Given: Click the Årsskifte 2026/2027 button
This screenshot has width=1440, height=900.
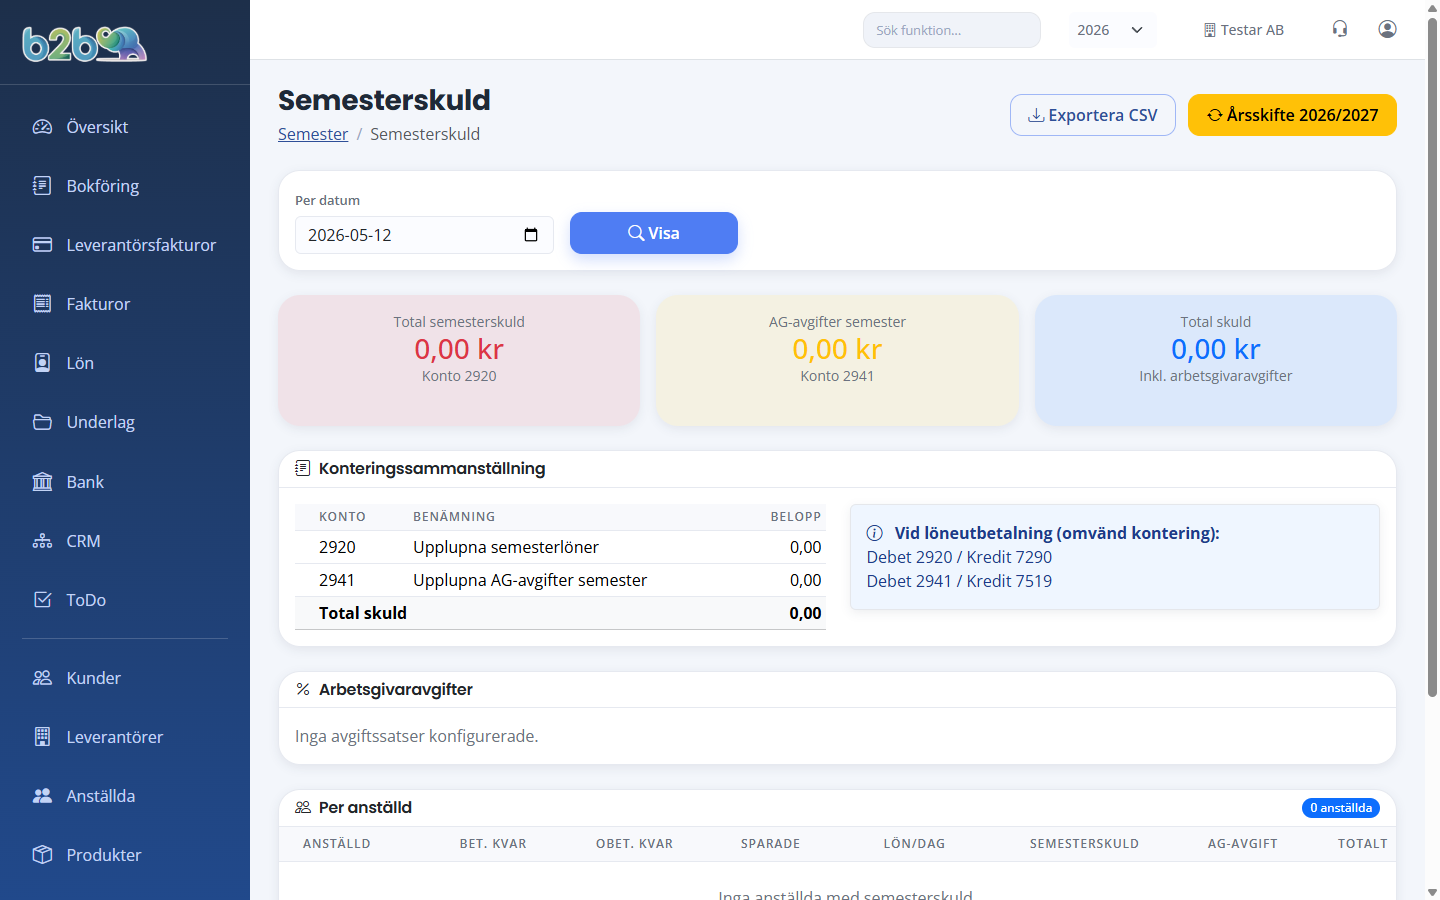Looking at the screenshot, I should pos(1292,115).
